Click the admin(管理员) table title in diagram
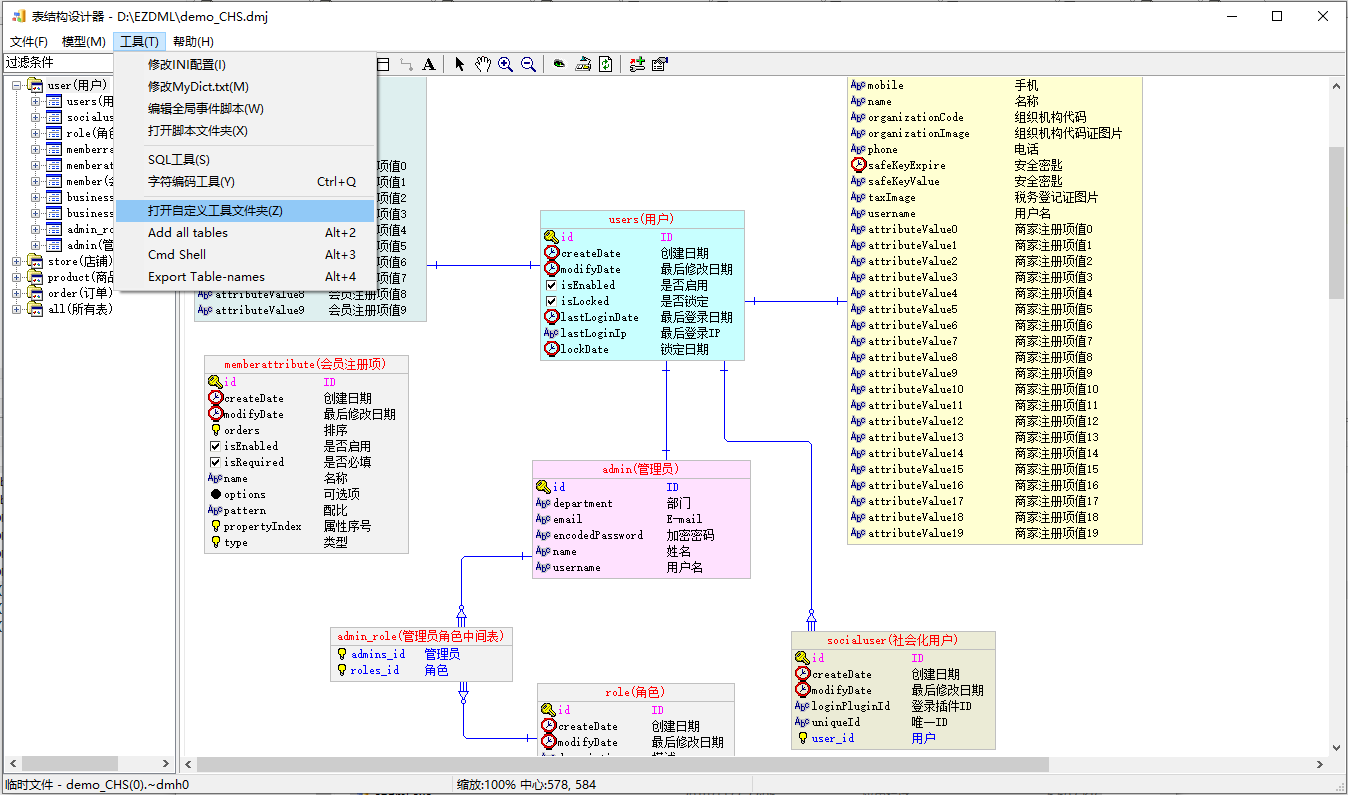This screenshot has height=795, width=1348. tap(640, 469)
